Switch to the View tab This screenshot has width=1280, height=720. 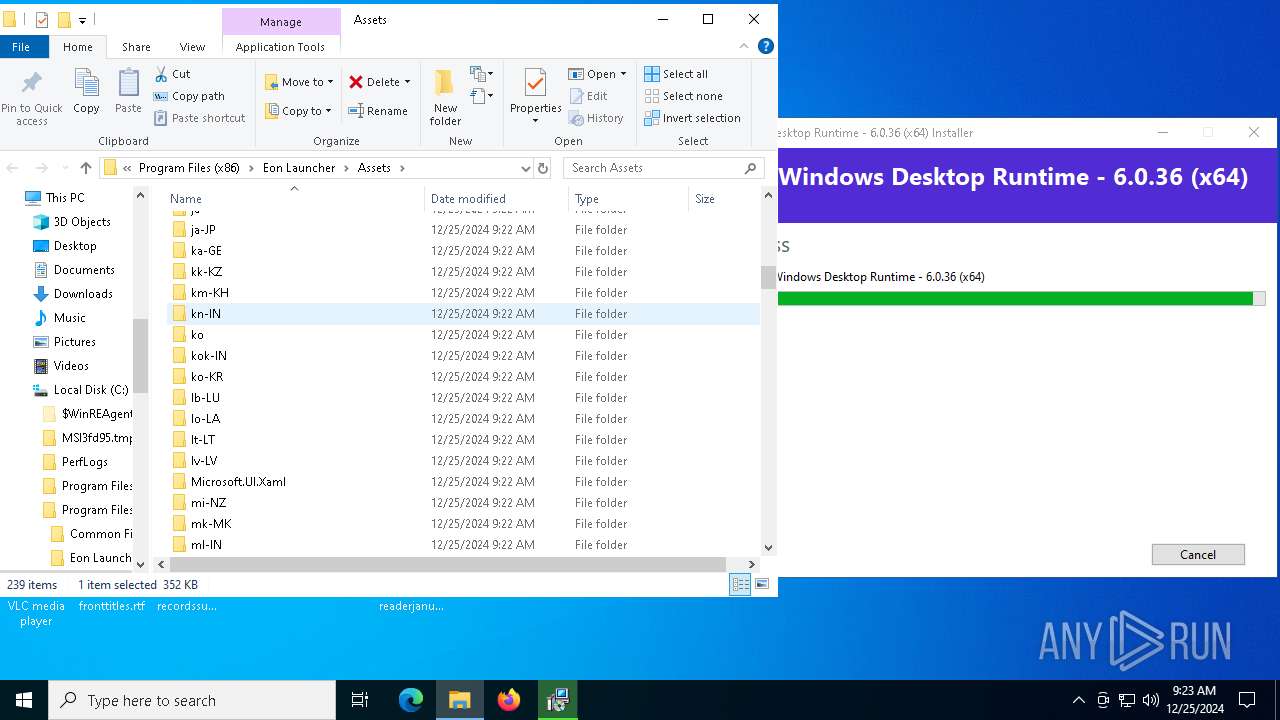192,46
